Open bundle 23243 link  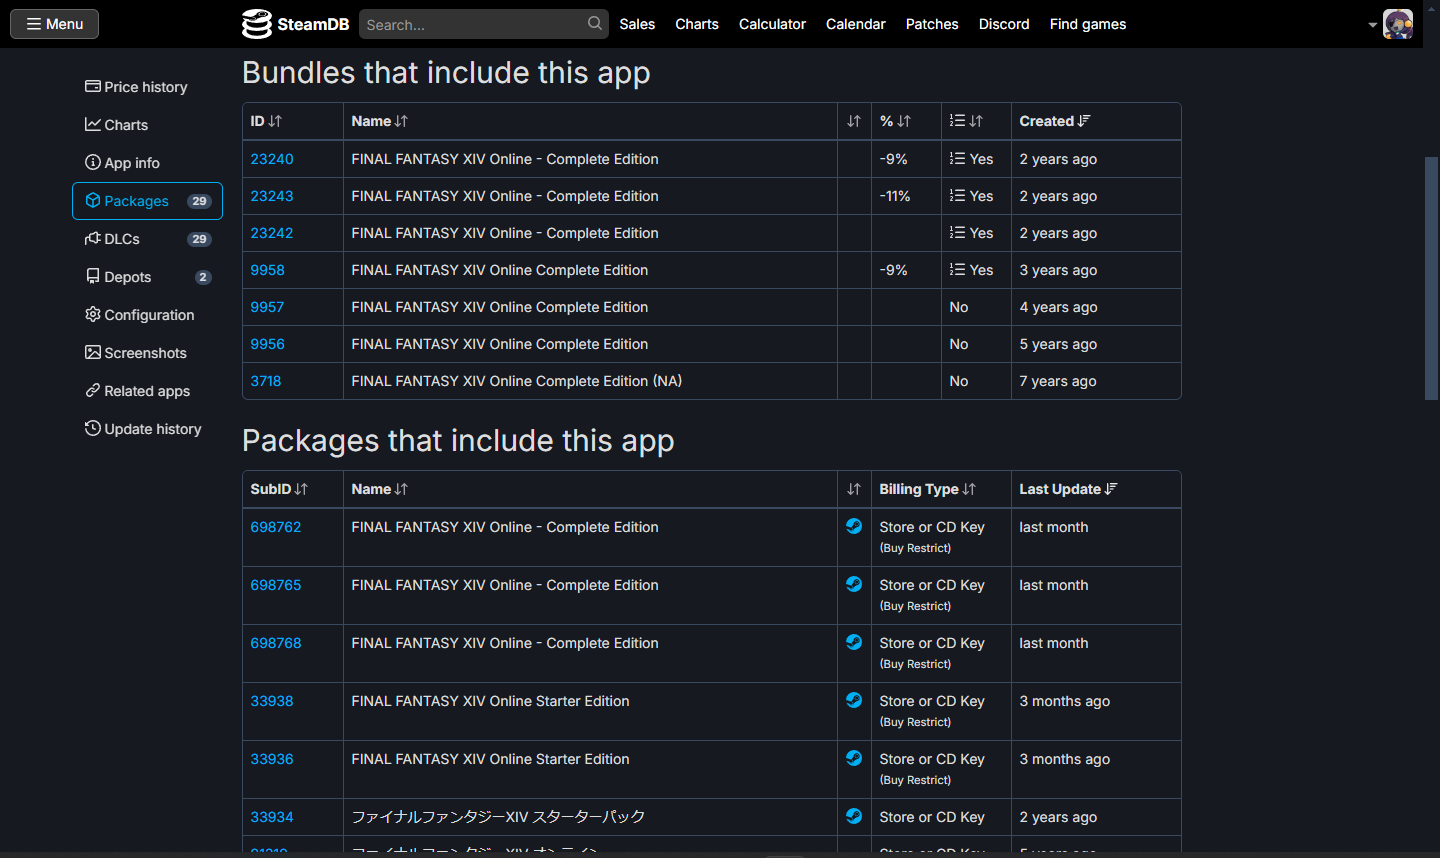coord(272,196)
